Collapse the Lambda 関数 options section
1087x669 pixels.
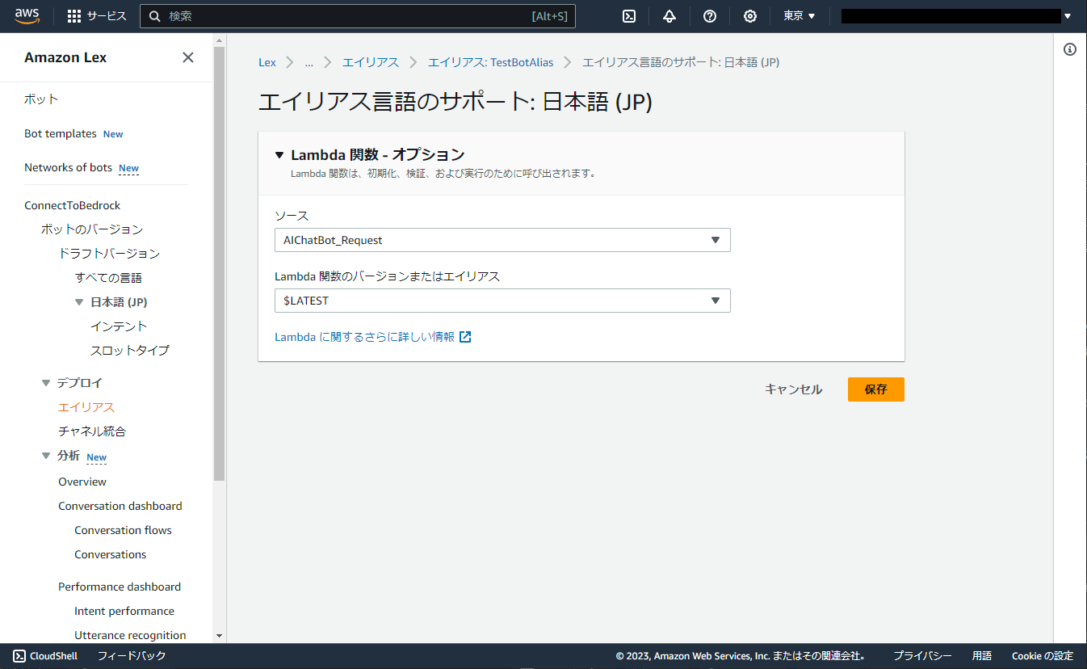point(280,154)
